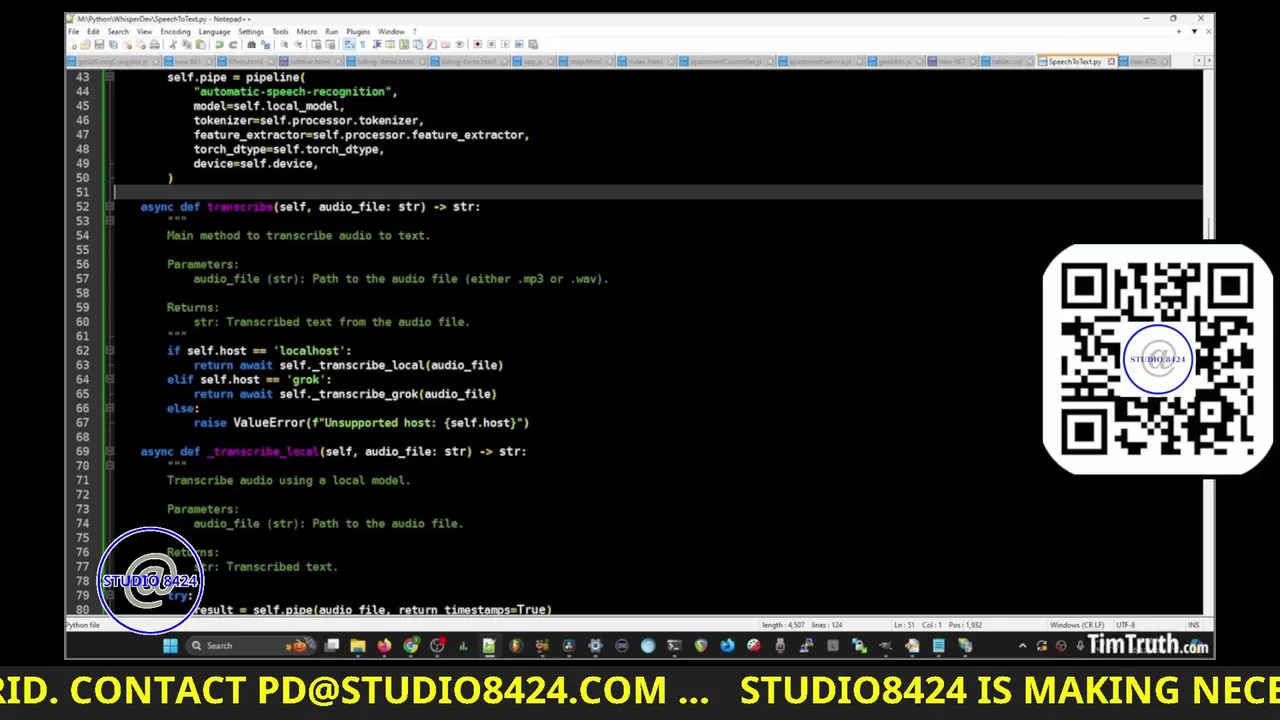Open File Explorer from the taskbar
1280x720 pixels.
tap(358, 646)
